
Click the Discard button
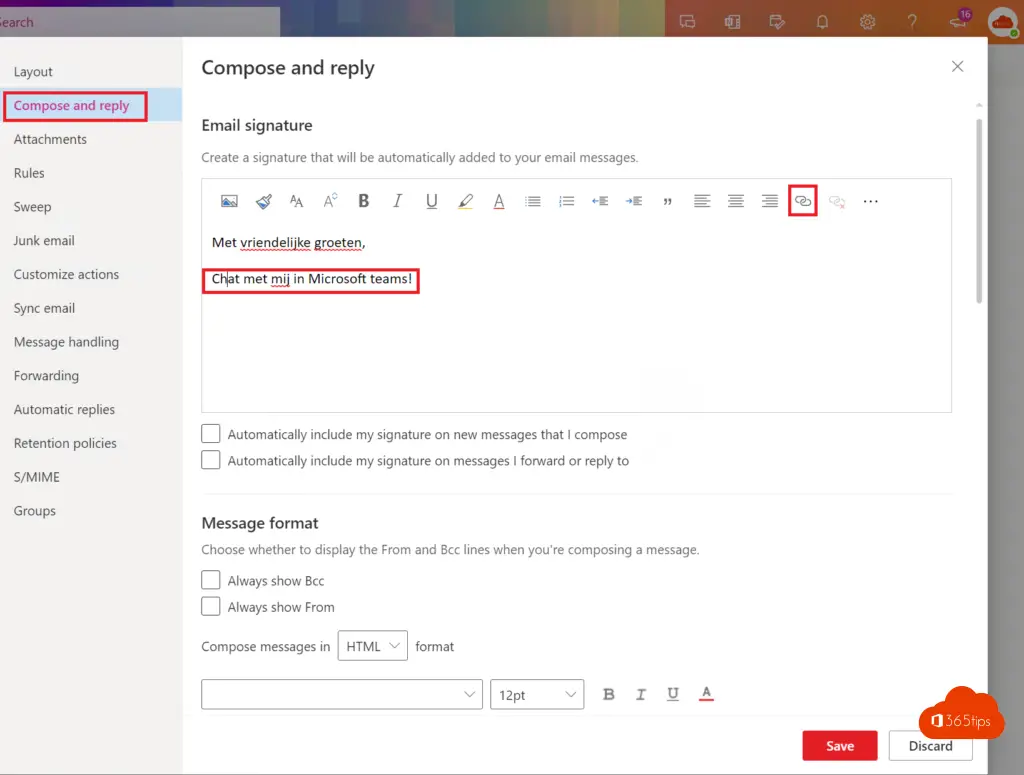[930, 746]
